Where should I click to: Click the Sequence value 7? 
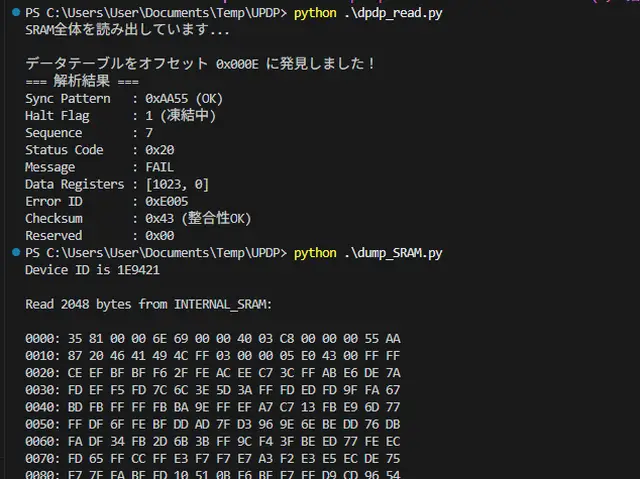(x=149, y=133)
